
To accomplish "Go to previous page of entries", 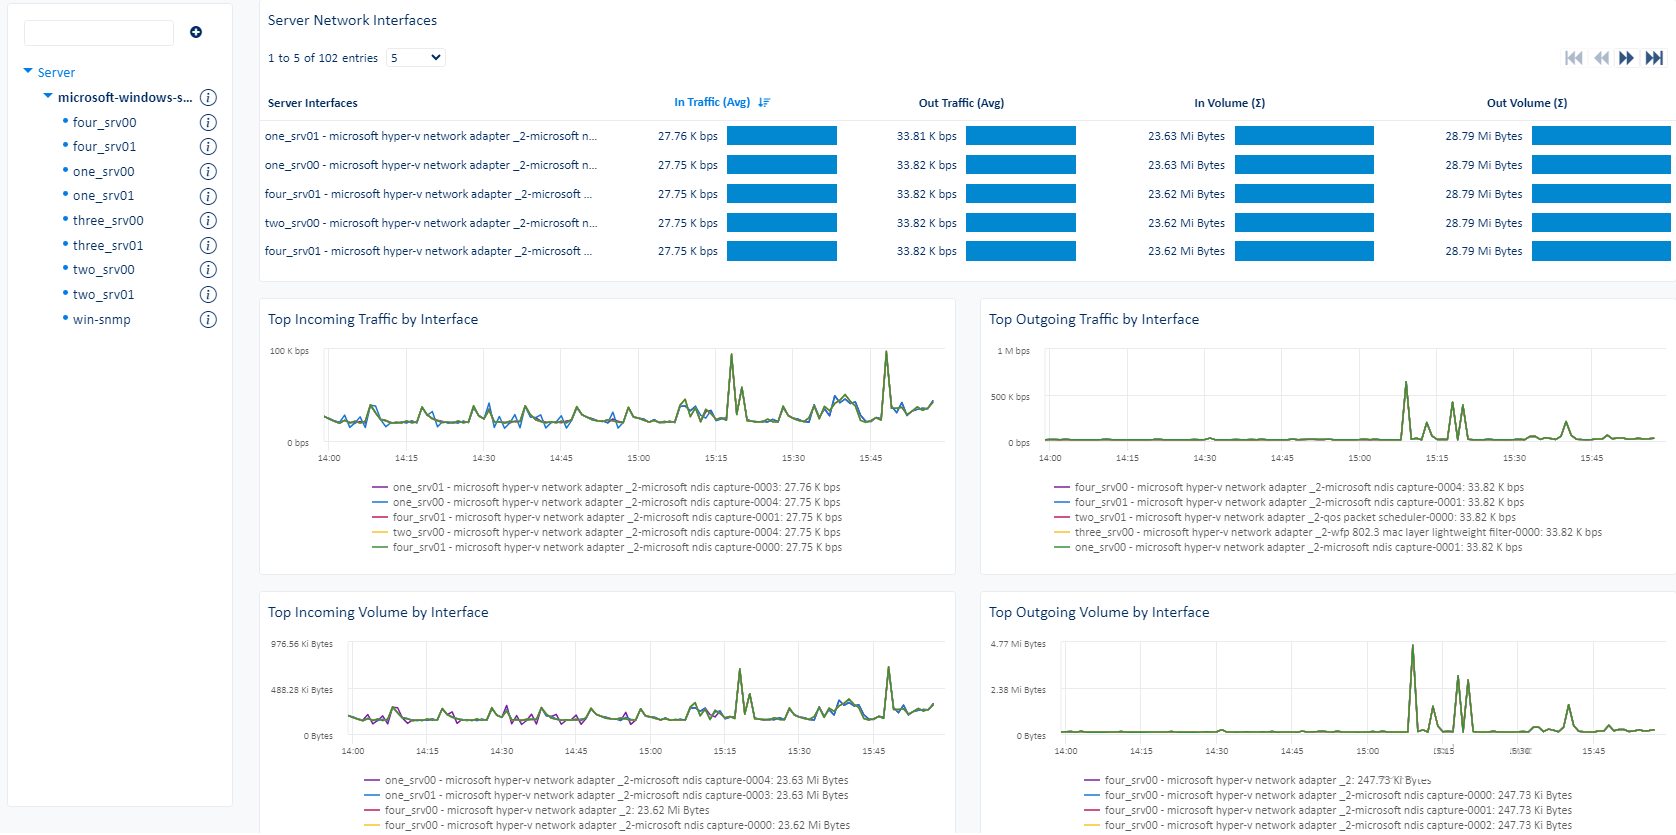I will point(1601,58).
